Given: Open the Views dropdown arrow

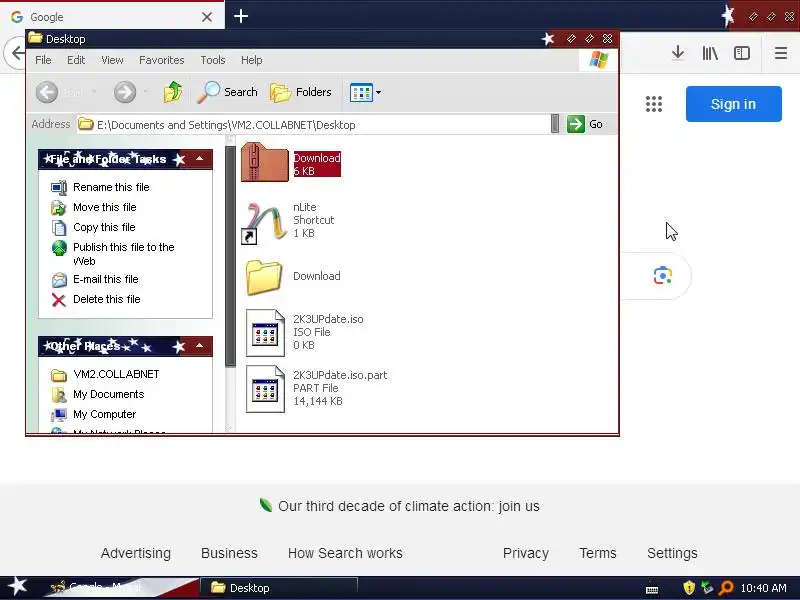Looking at the screenshot, I should (378, 93).
